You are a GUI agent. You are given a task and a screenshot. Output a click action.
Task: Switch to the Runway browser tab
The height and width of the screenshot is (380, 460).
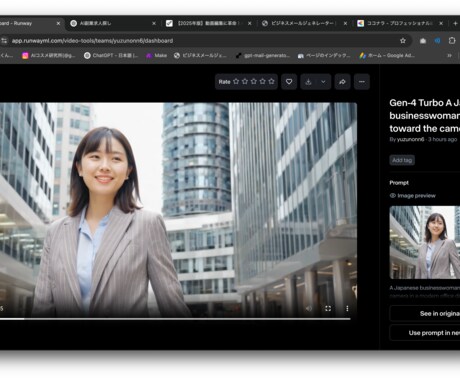tap(27, 23)
